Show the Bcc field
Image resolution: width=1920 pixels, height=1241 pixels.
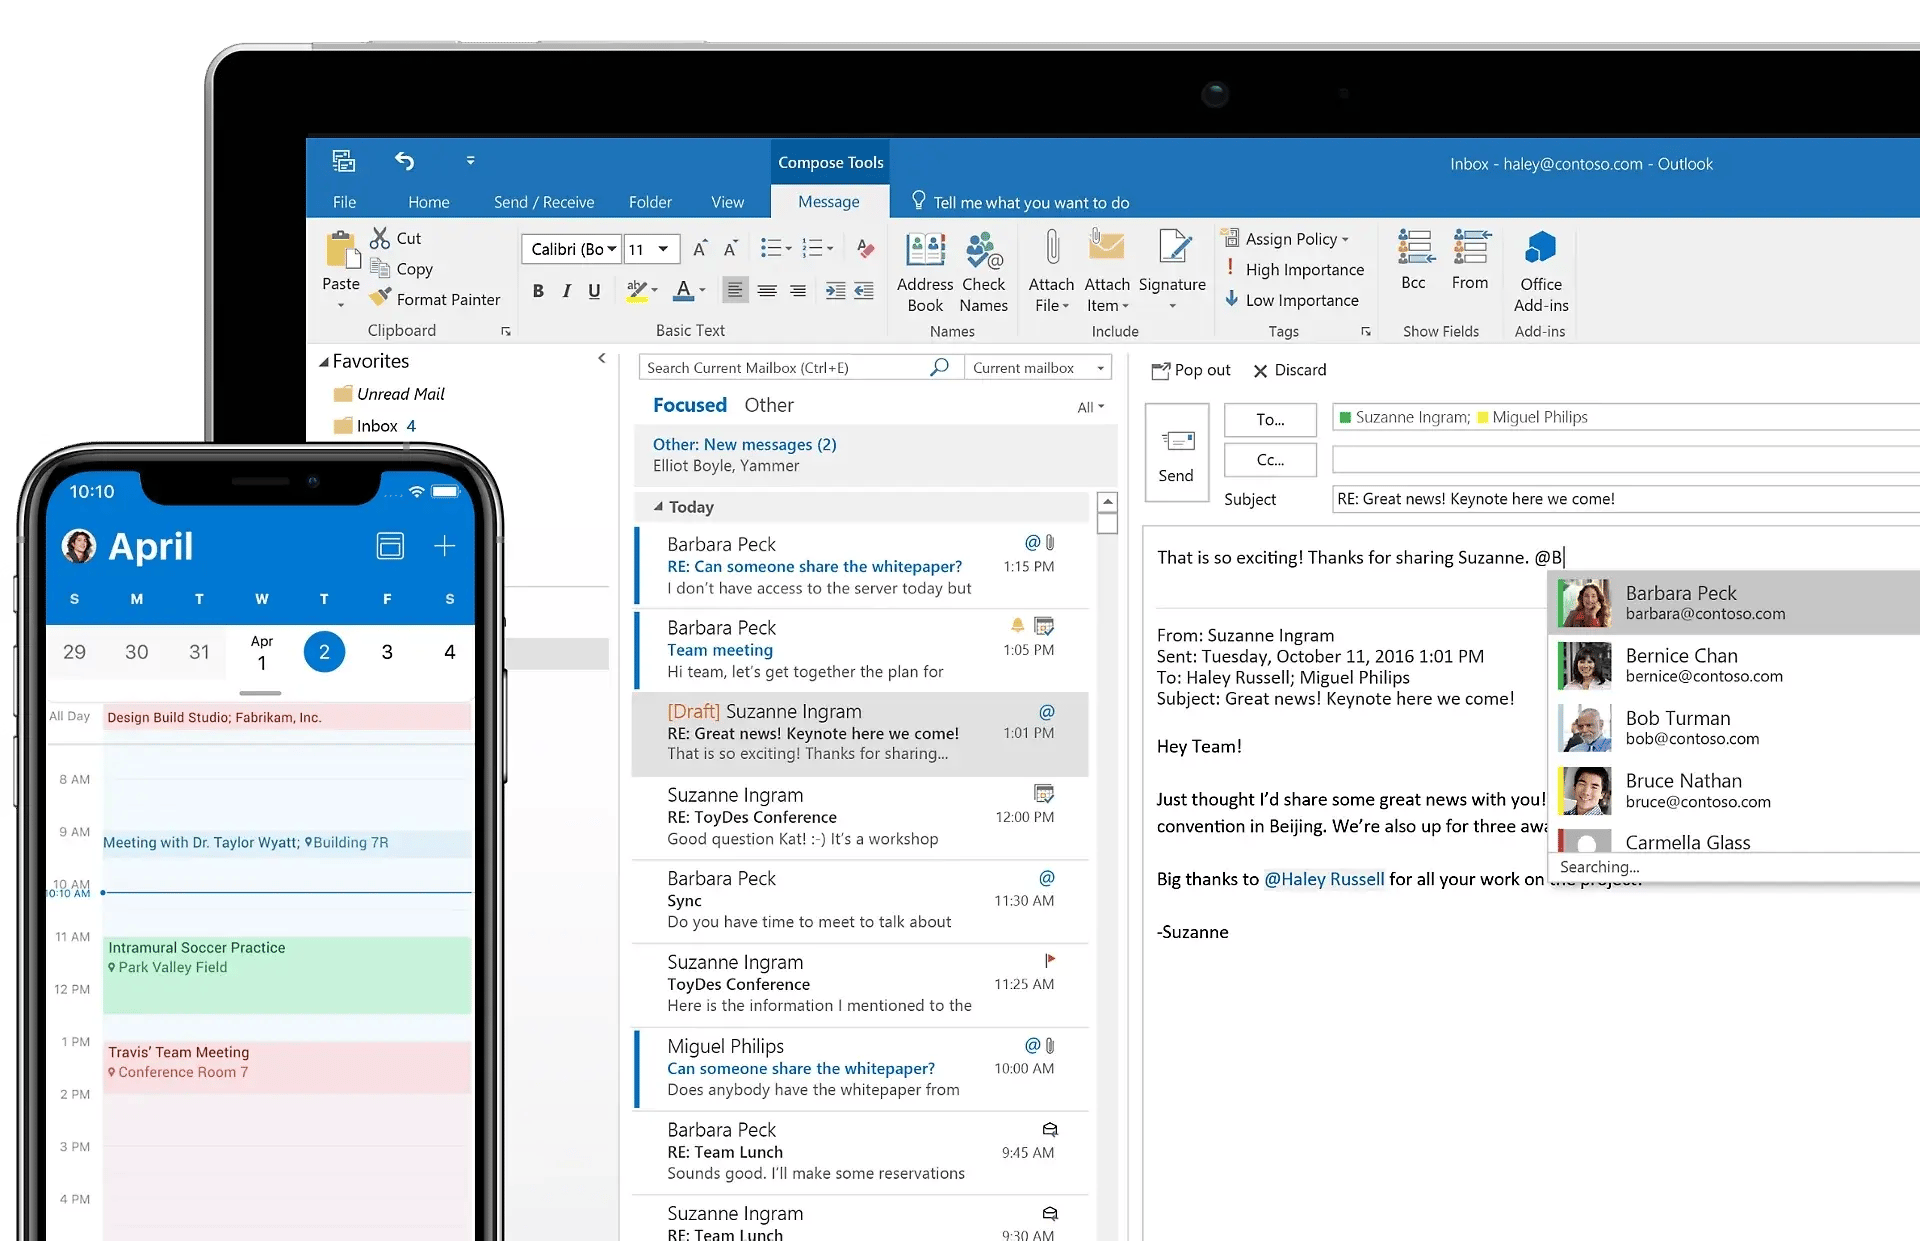click(1414, 260)
